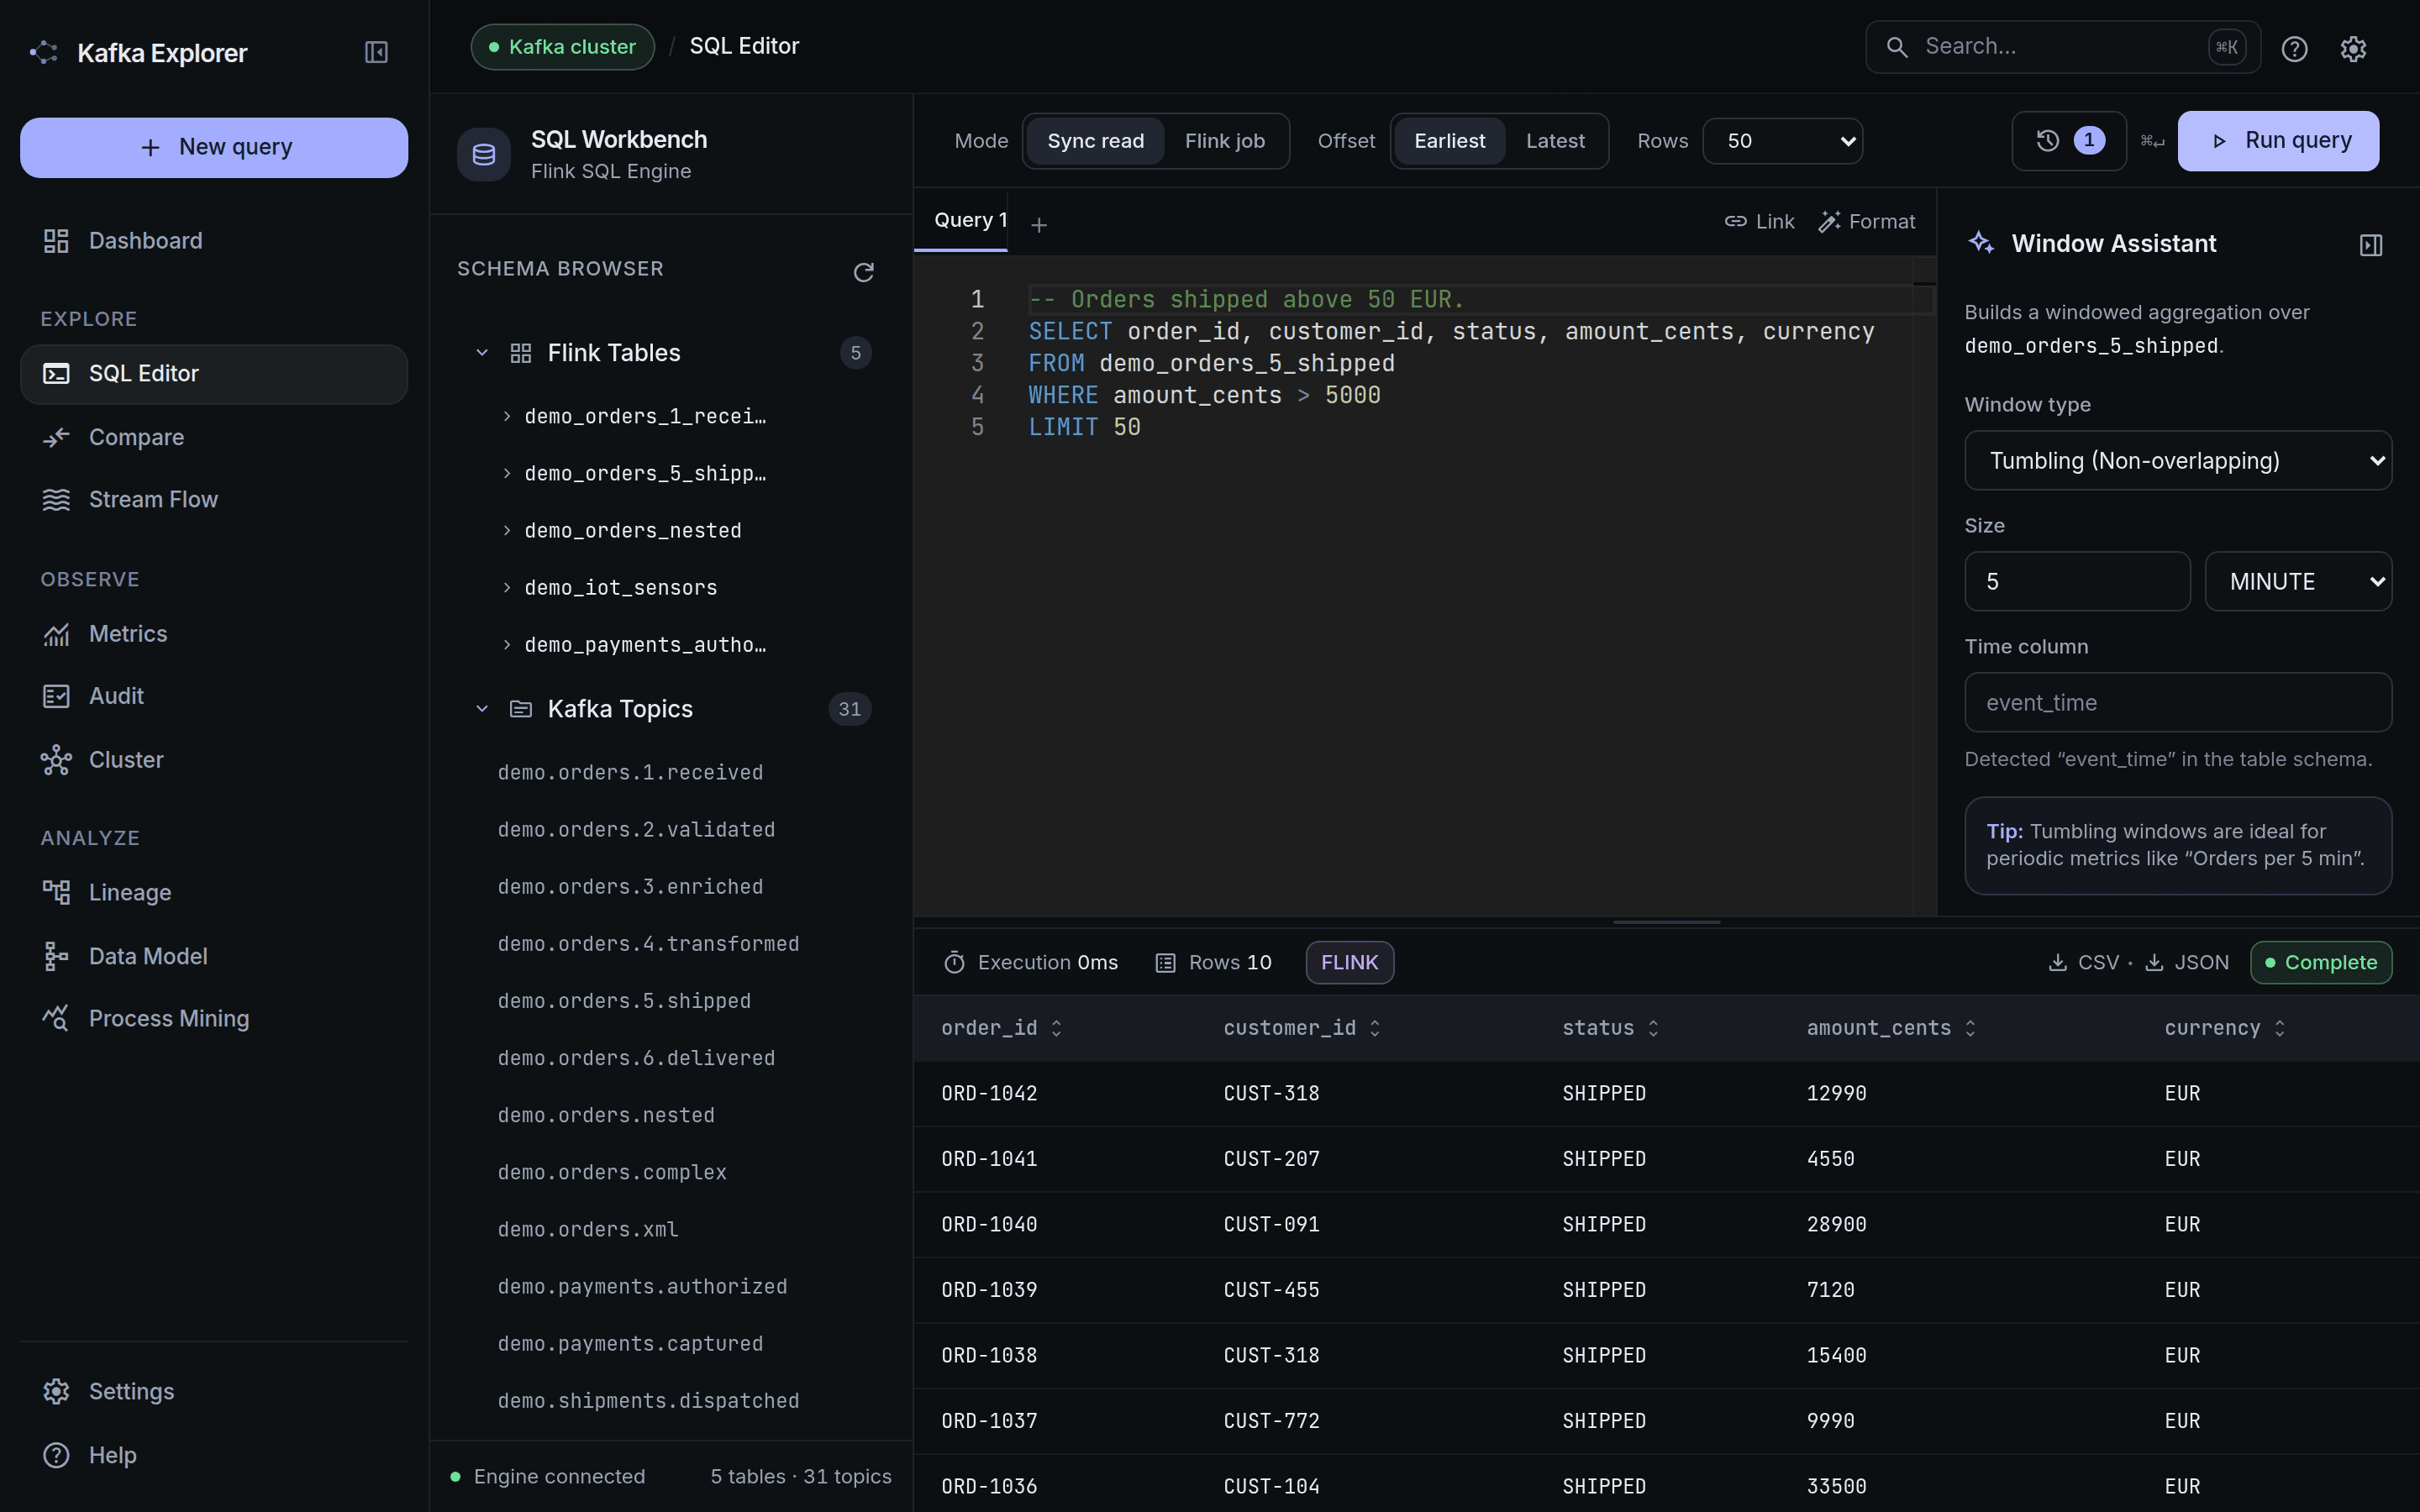This screenshot has width=2420, height=1512.
Task: Click the FLINK engine badge
Action: point(1349,963)
